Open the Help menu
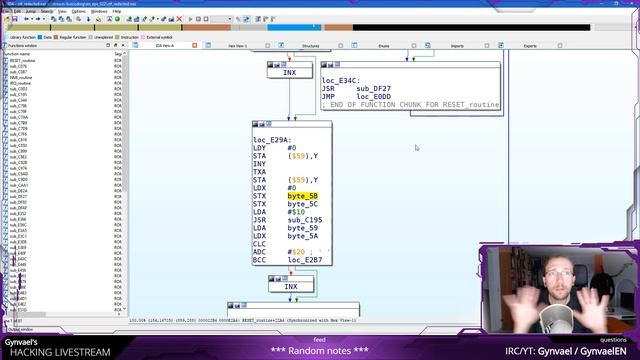 pos(117,11)
